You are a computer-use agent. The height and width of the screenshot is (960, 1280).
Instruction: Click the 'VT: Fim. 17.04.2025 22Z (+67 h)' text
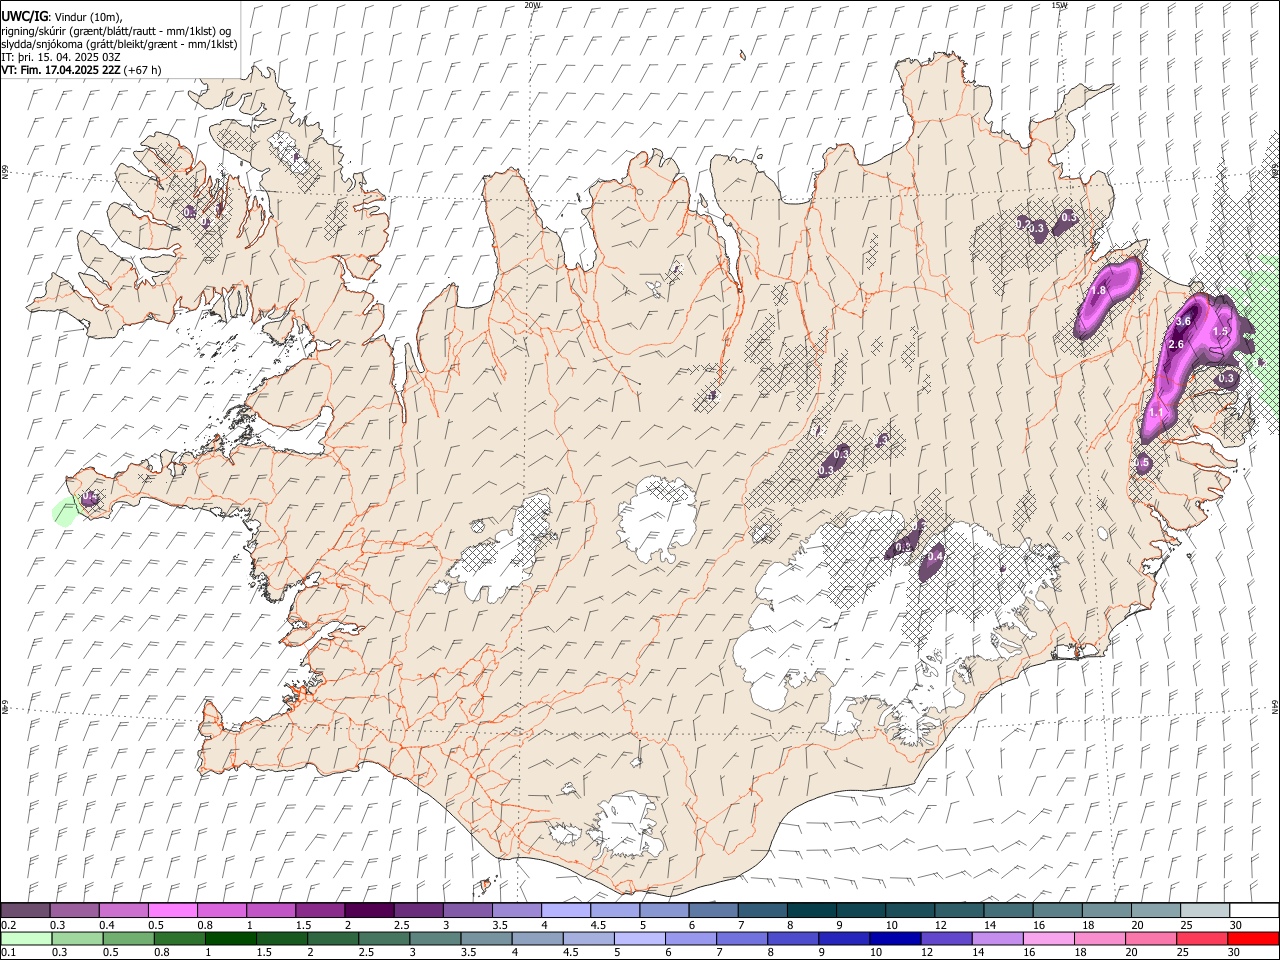click(x=82, y=70)
